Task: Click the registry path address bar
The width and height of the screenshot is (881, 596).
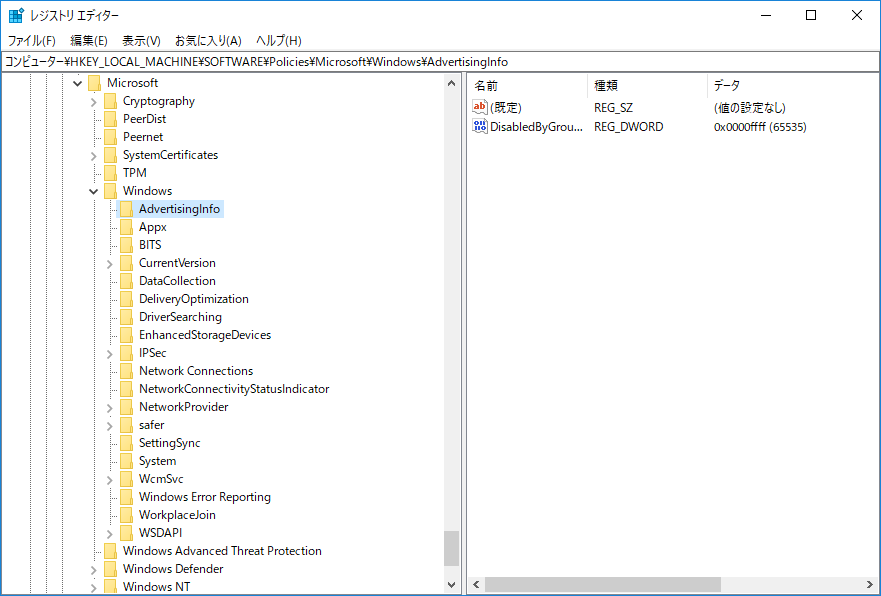Action: click(x=440, y=62)
